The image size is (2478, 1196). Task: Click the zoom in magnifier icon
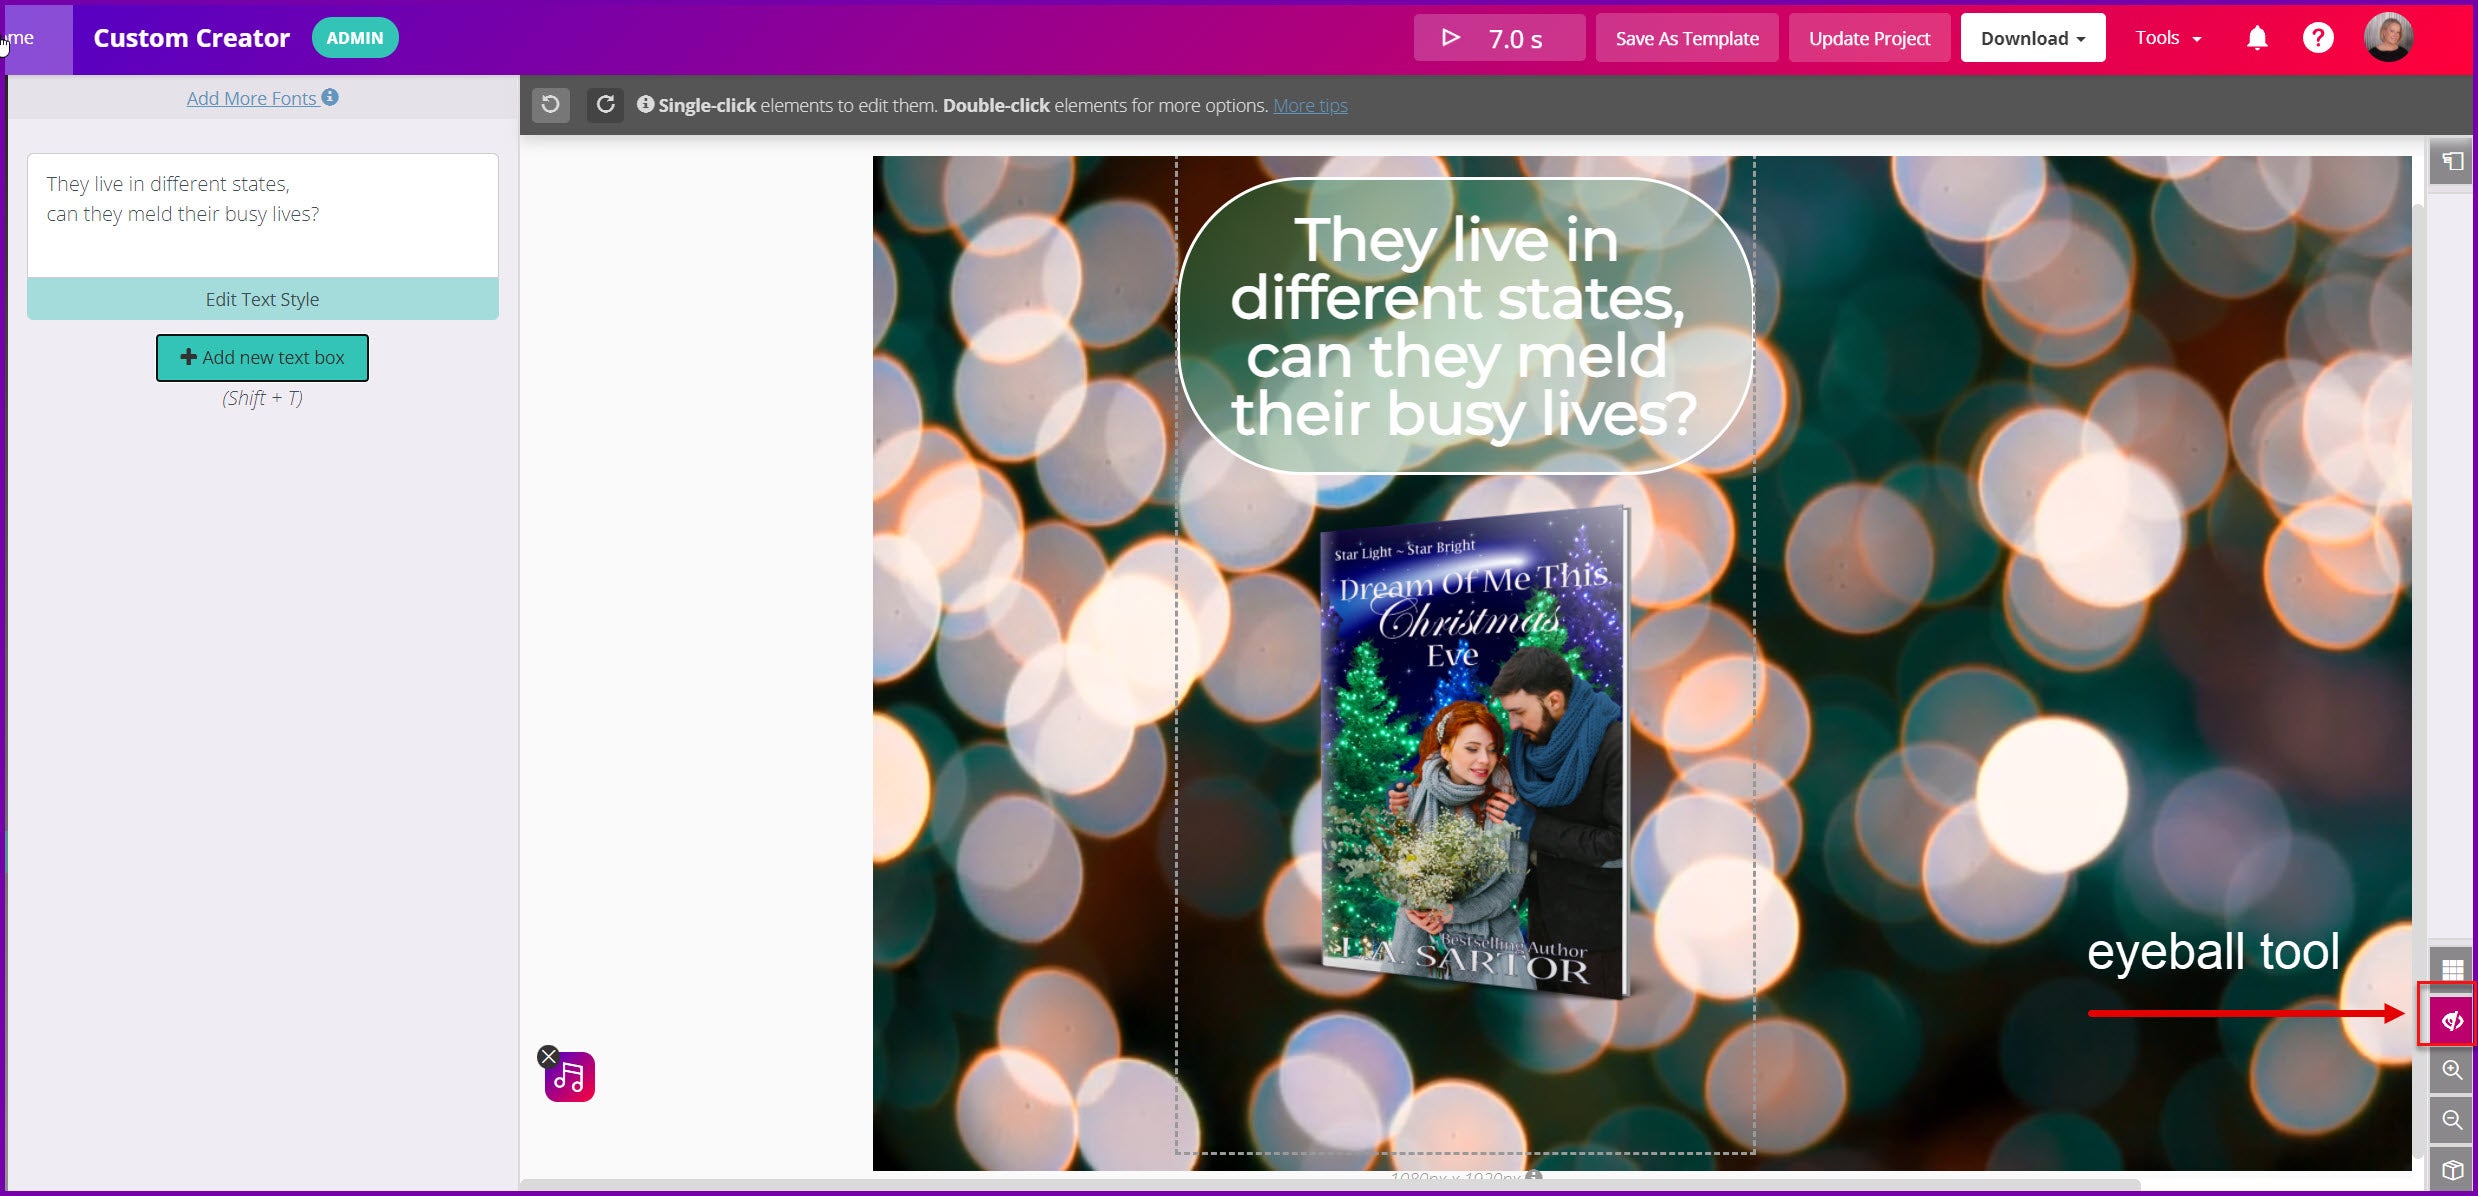click(x=2451, y=1070)
